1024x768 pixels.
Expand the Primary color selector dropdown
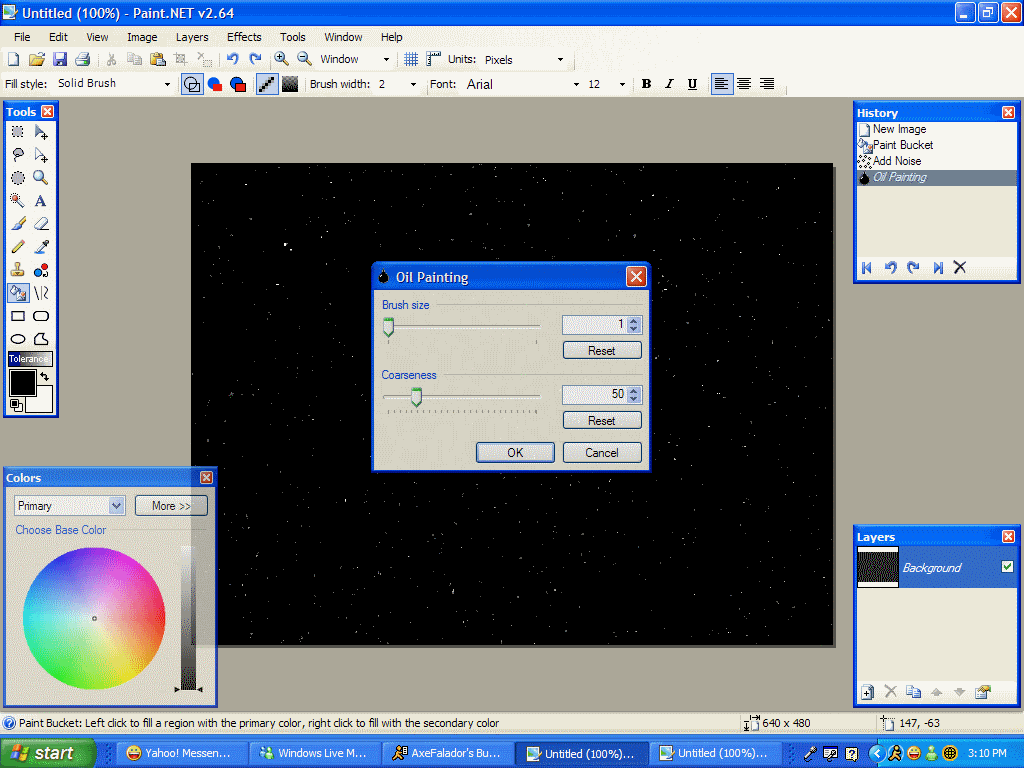(116, 506)
